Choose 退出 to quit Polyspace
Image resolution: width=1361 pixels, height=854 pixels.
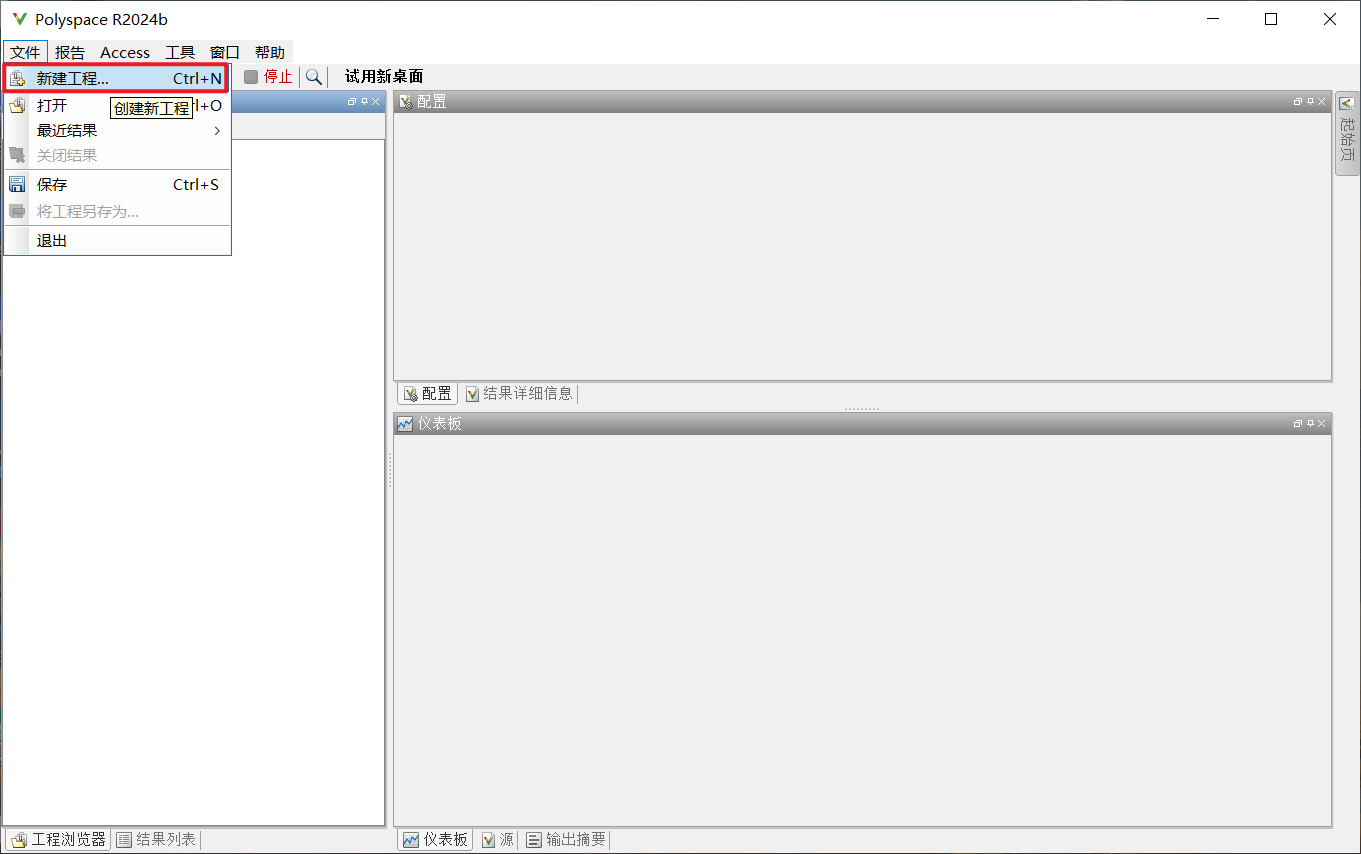[117, 240]
